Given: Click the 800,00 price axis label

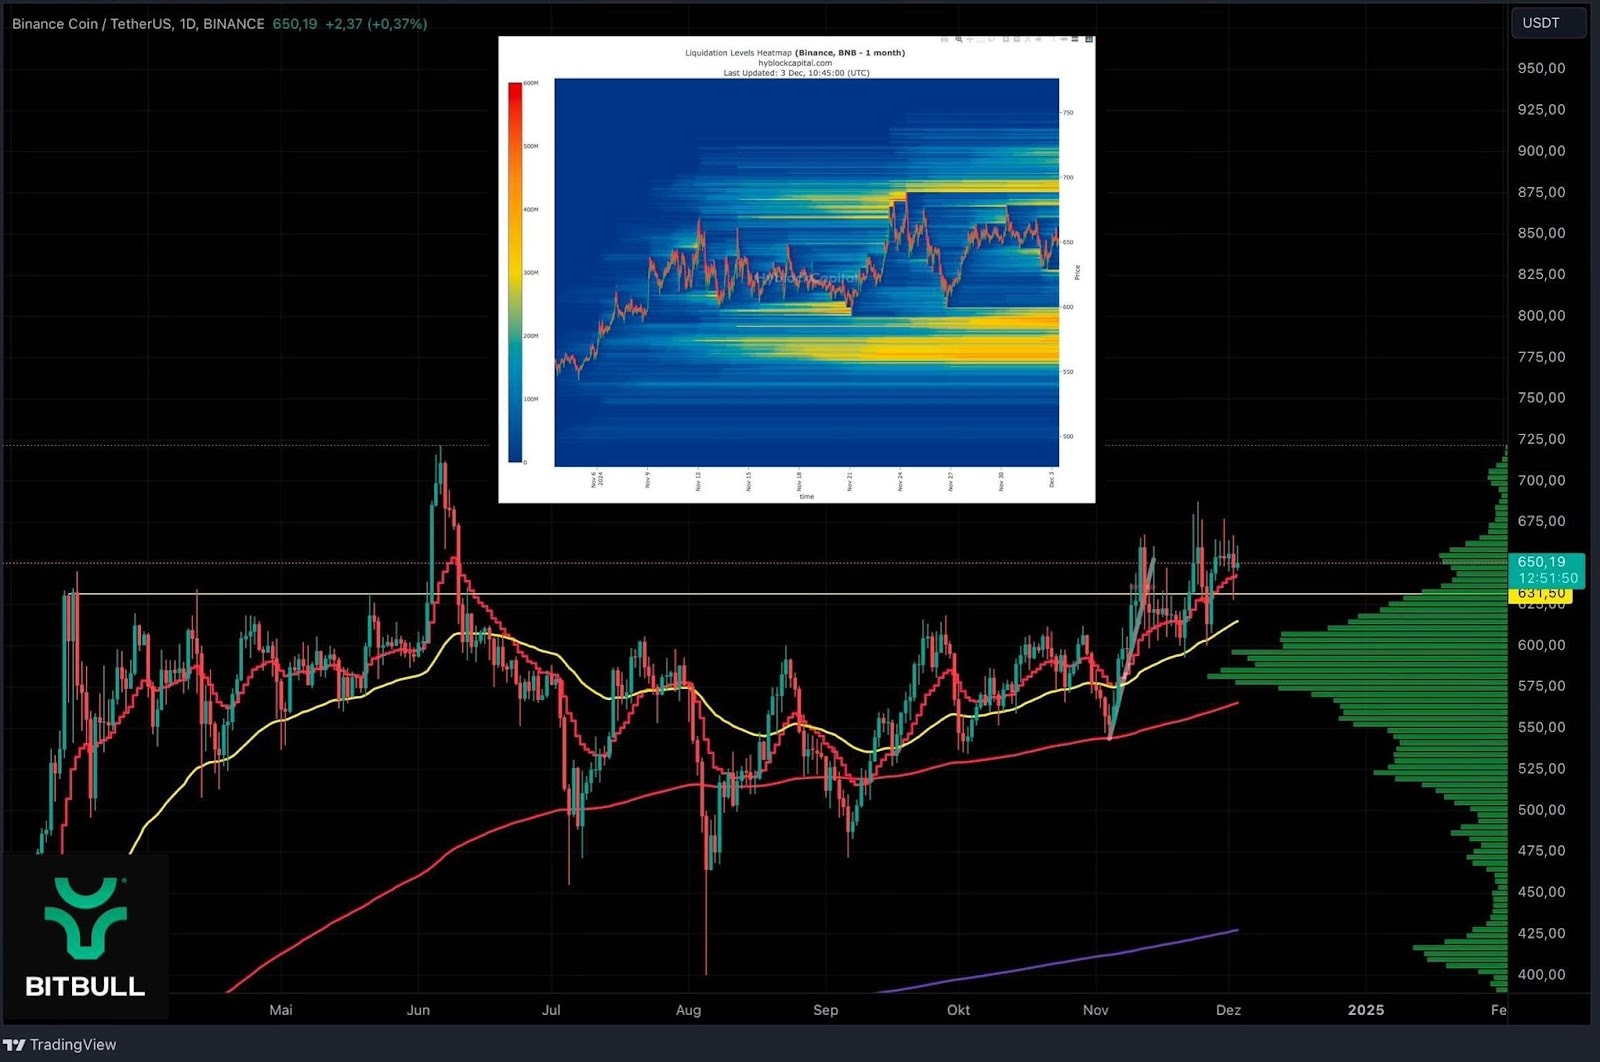Looking at the screenshot, I should [x=1541, y=315].
